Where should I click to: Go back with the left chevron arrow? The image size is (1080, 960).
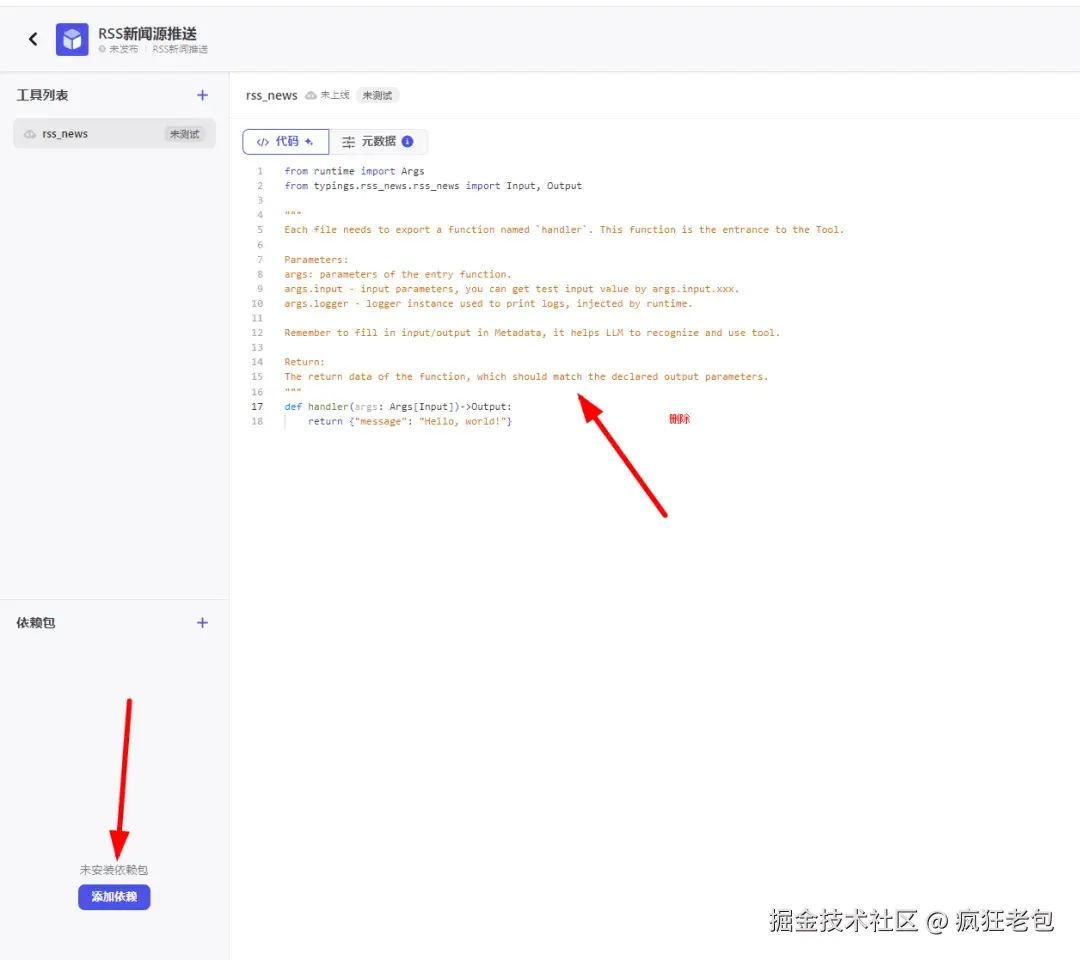[32, 39]
